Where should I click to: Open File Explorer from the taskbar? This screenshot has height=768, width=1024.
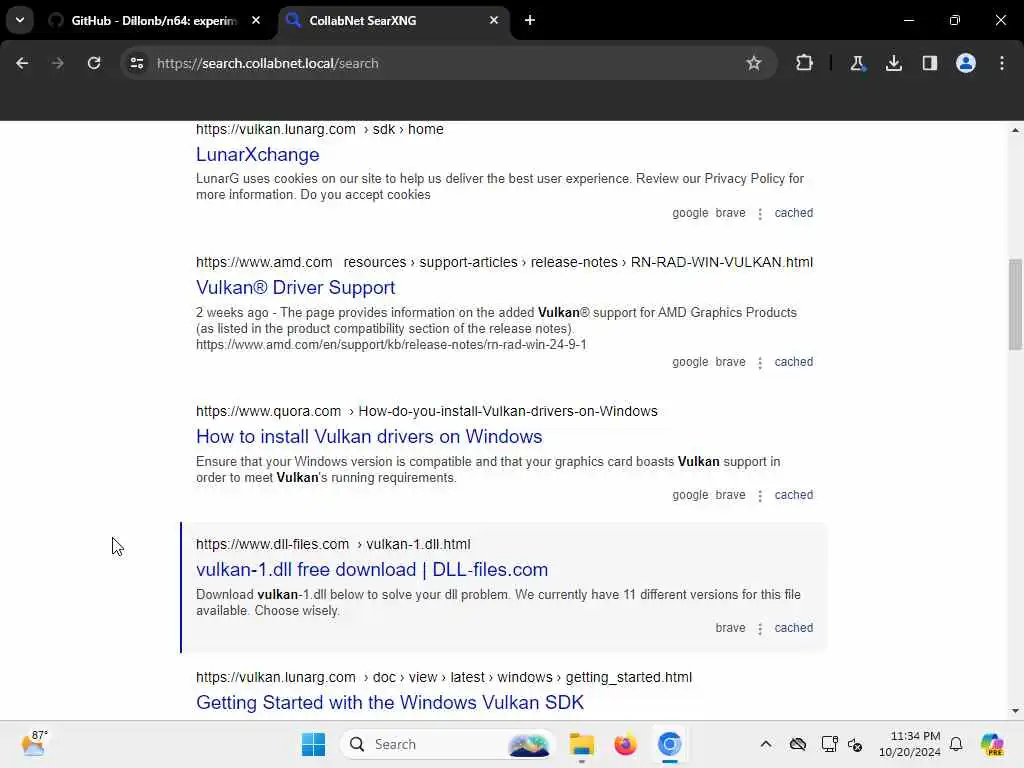coord(581,744)
